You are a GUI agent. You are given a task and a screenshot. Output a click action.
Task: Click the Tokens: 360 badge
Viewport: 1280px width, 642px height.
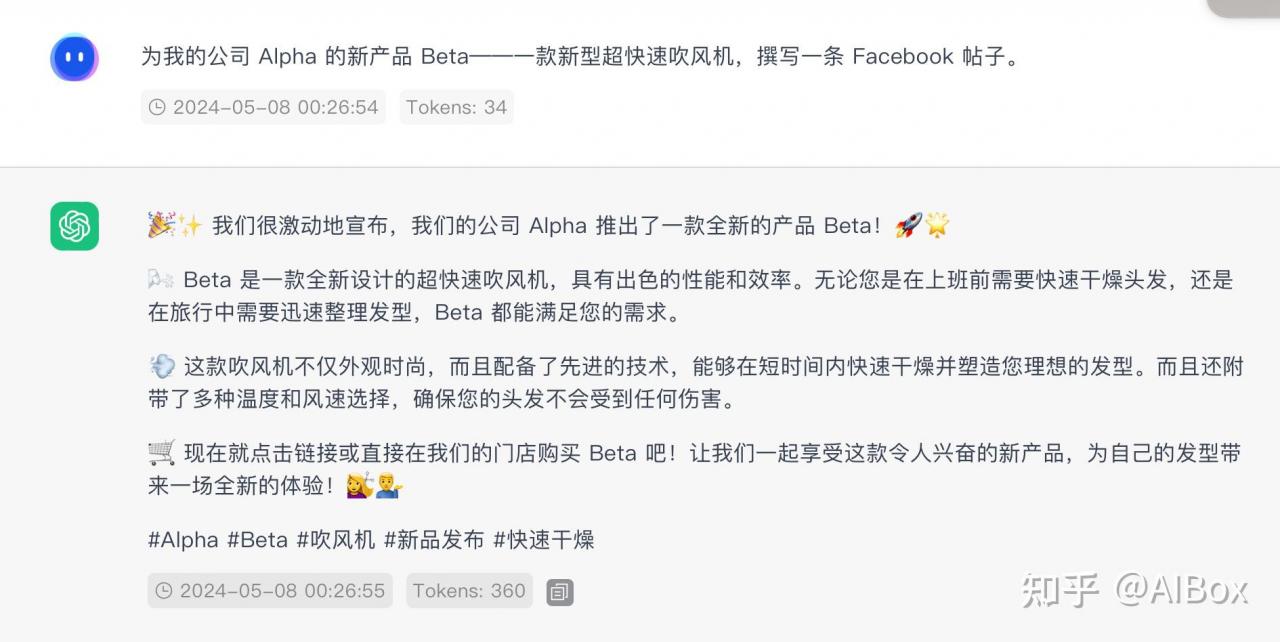(469, 591)
